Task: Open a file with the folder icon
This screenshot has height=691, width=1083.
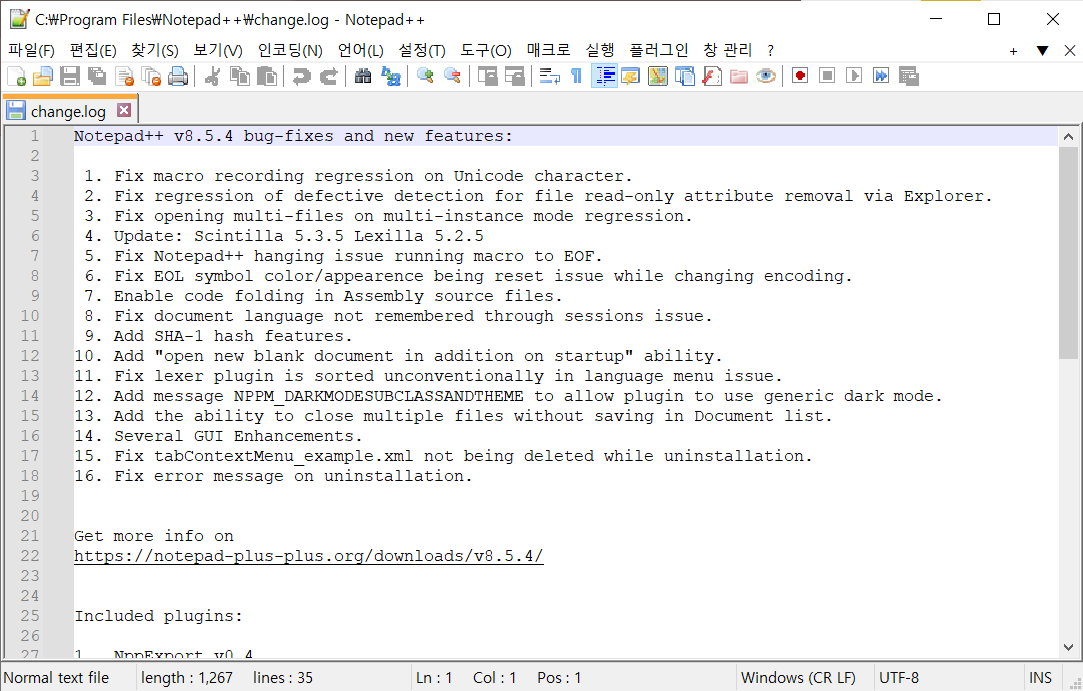Action: click(x=43, y=76)
